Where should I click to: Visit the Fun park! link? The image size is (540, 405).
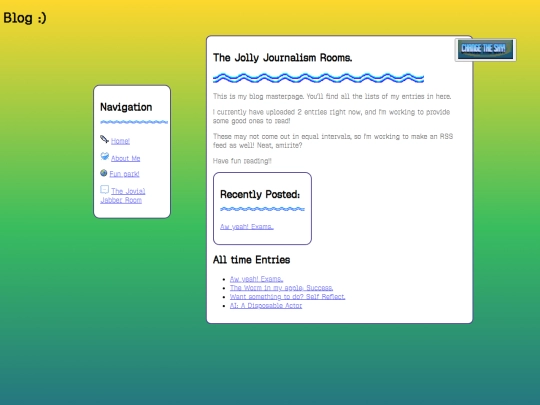[x=124, y=174]
